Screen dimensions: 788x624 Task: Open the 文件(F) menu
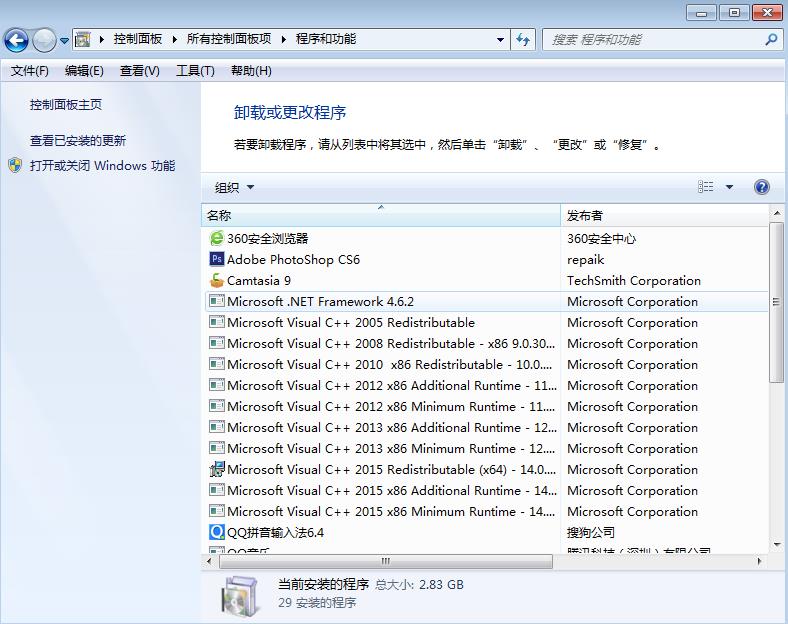[x=29, y=71]
